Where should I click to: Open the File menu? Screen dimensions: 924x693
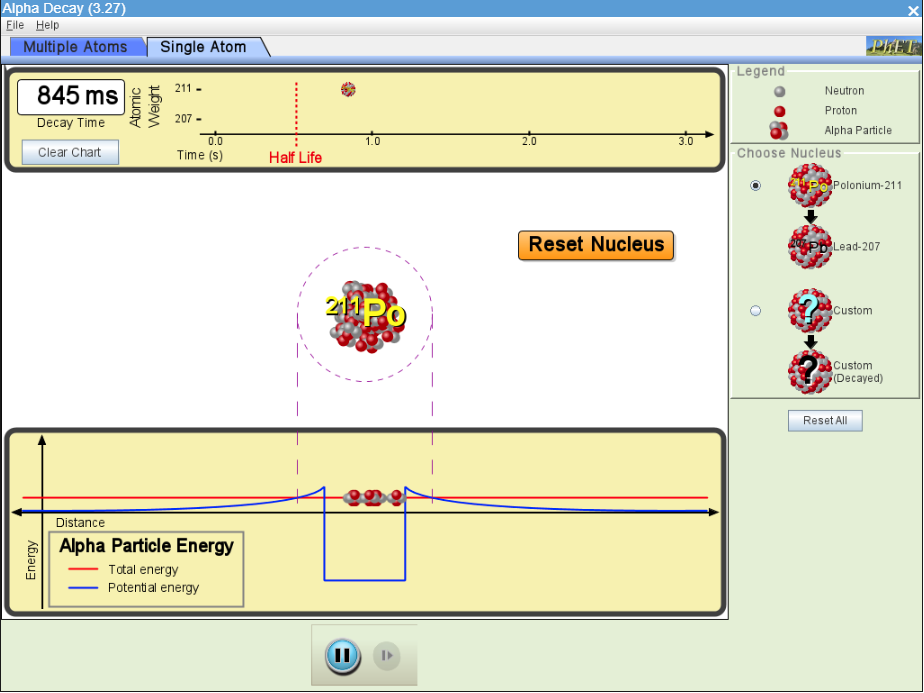tap(15, 25)
